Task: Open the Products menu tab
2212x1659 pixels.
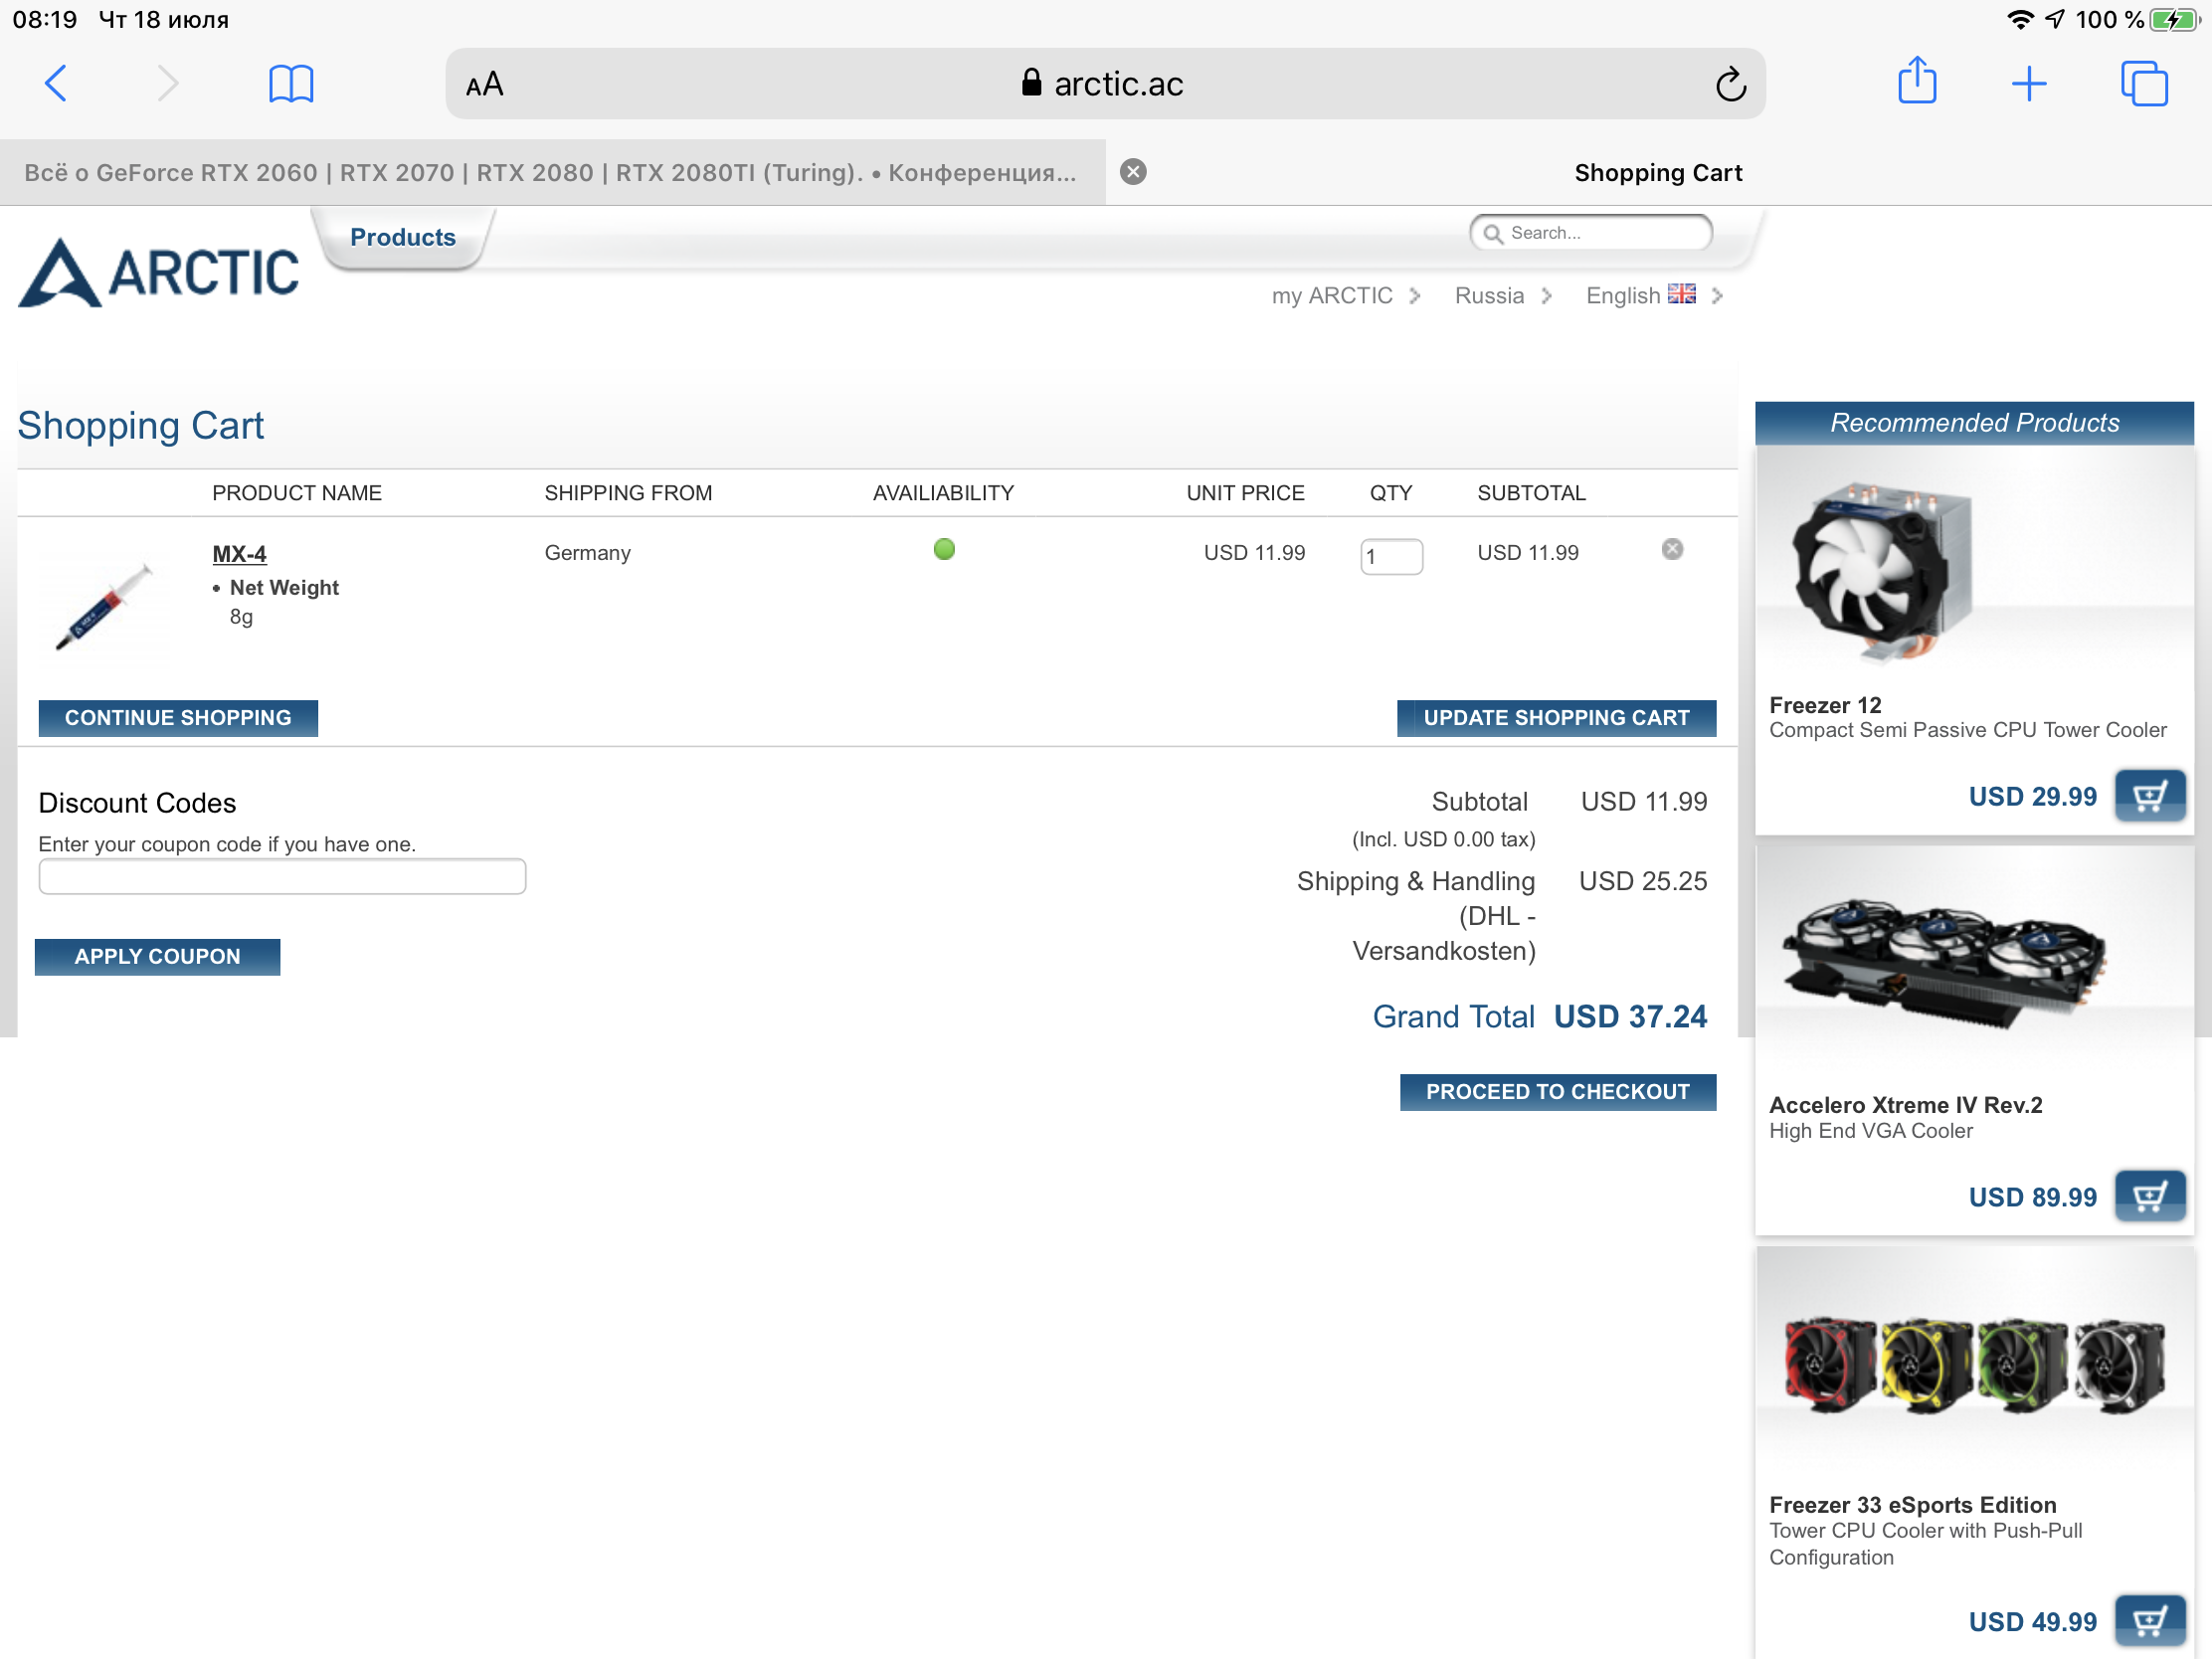Action: click(x=402, y=238)
